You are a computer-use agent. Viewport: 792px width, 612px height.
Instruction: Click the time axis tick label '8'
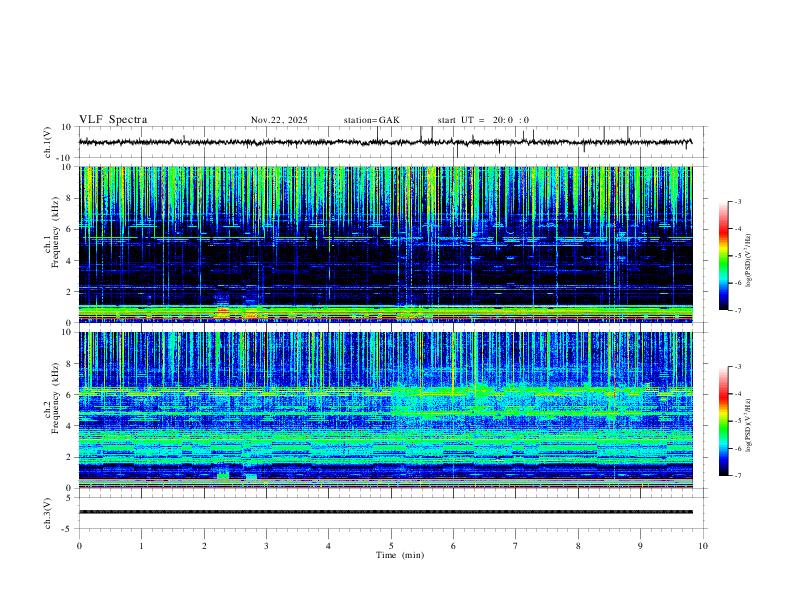click(x=578, y=546)
